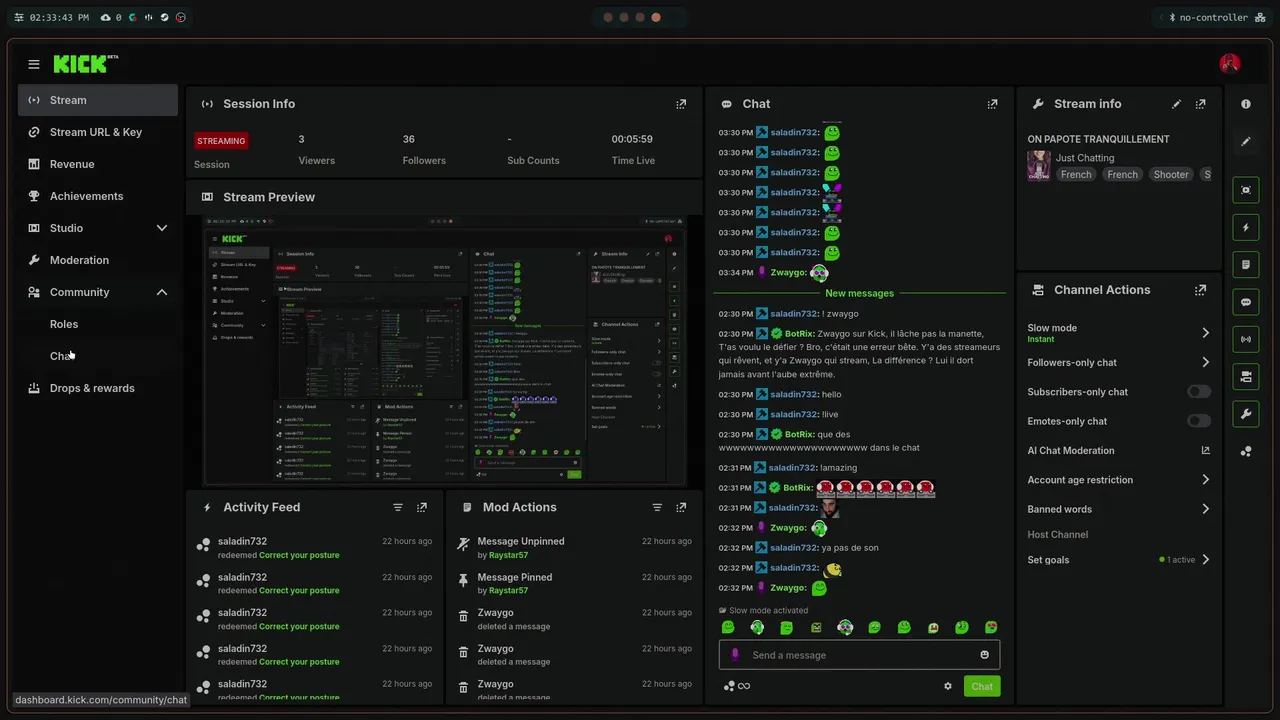Open the Revenue page
Screen dimensions: 1280x720
click(x=98, y=164)
